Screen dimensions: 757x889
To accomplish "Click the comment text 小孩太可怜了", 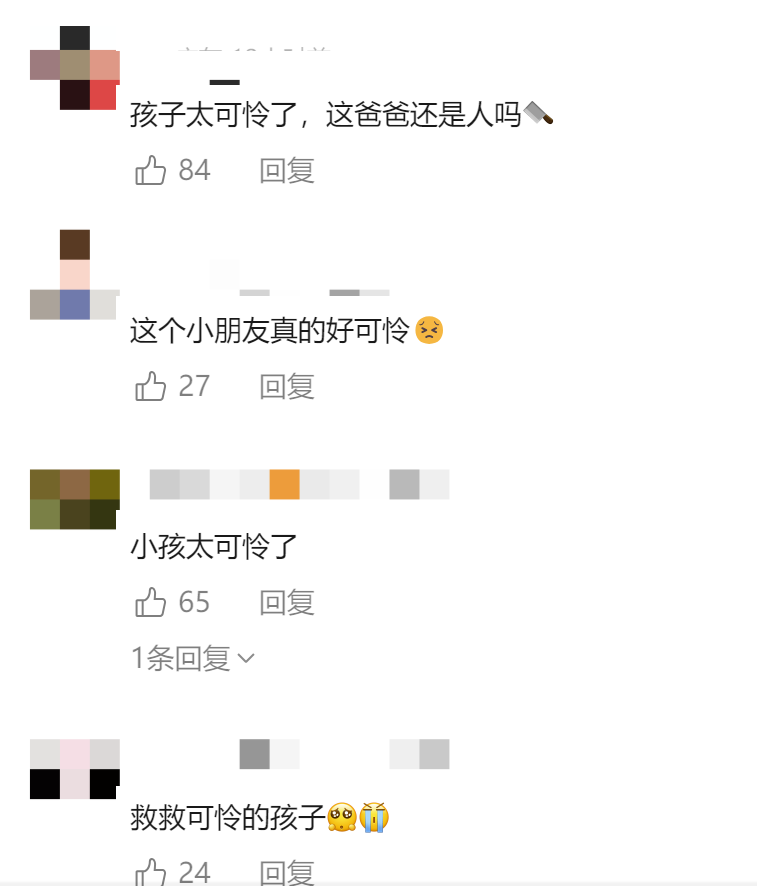I will 214,547.
